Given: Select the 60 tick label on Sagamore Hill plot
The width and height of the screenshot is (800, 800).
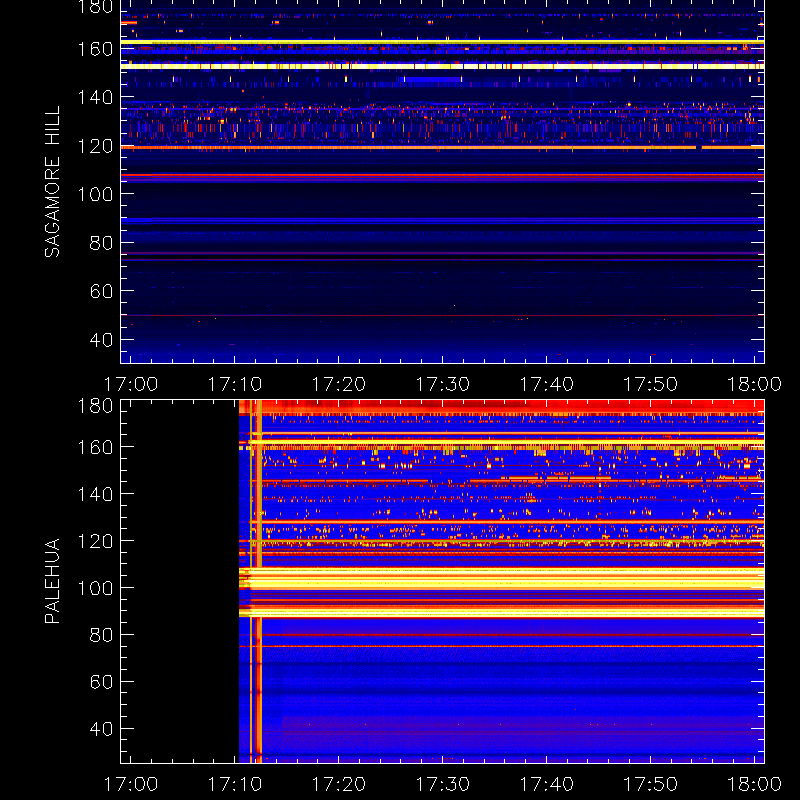Looking at the screenshot, I should [101, 291].
